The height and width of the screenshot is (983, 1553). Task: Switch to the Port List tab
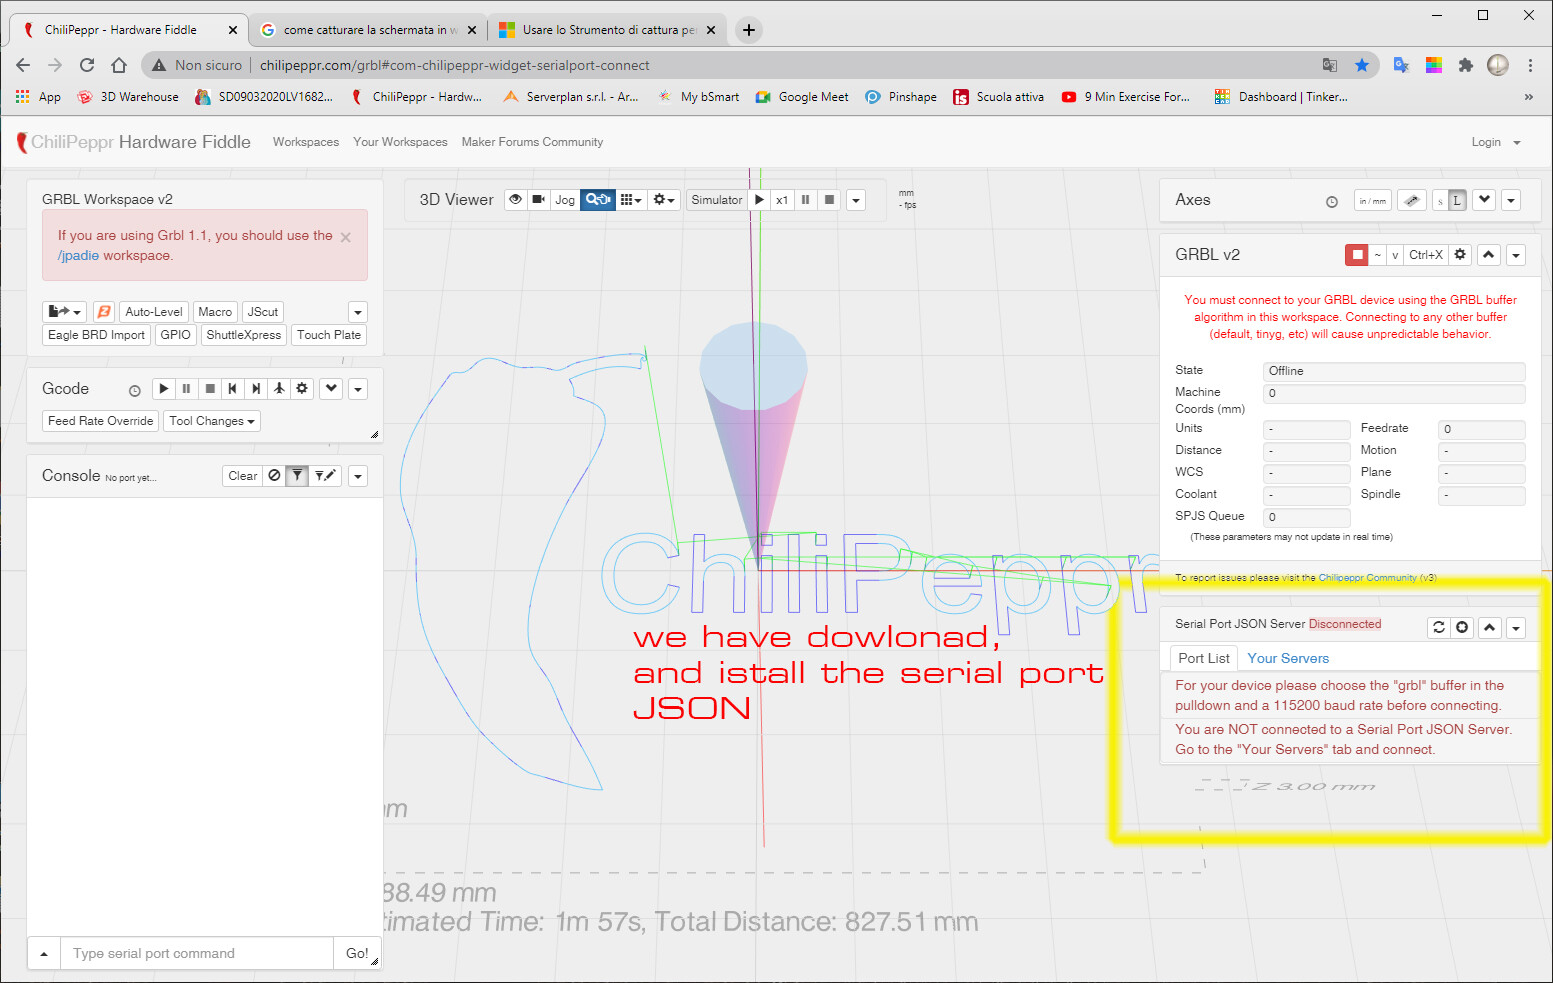pyautogui.click(x=1204, y=658)
